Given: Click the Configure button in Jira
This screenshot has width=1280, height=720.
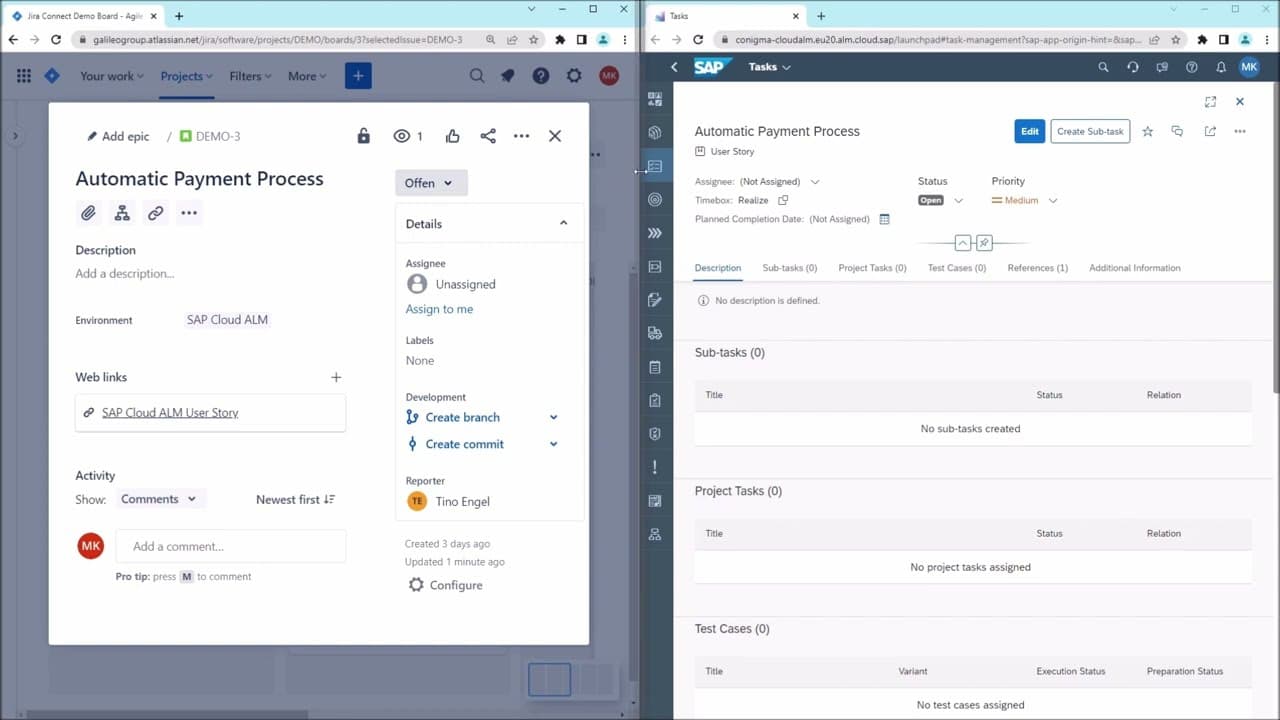Looking at the screenshot, I should pyautogui.click(x=446, y=585).
